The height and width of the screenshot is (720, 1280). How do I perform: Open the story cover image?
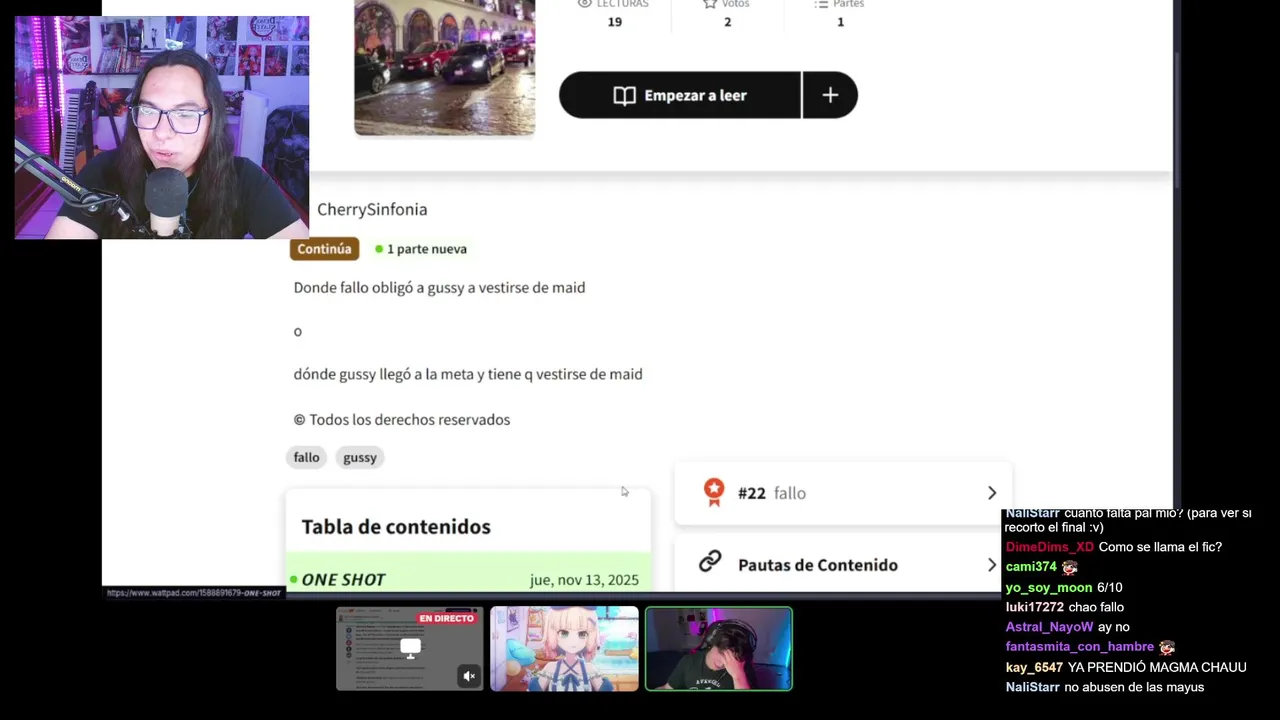pyautogui.click(x=444, y=67)
